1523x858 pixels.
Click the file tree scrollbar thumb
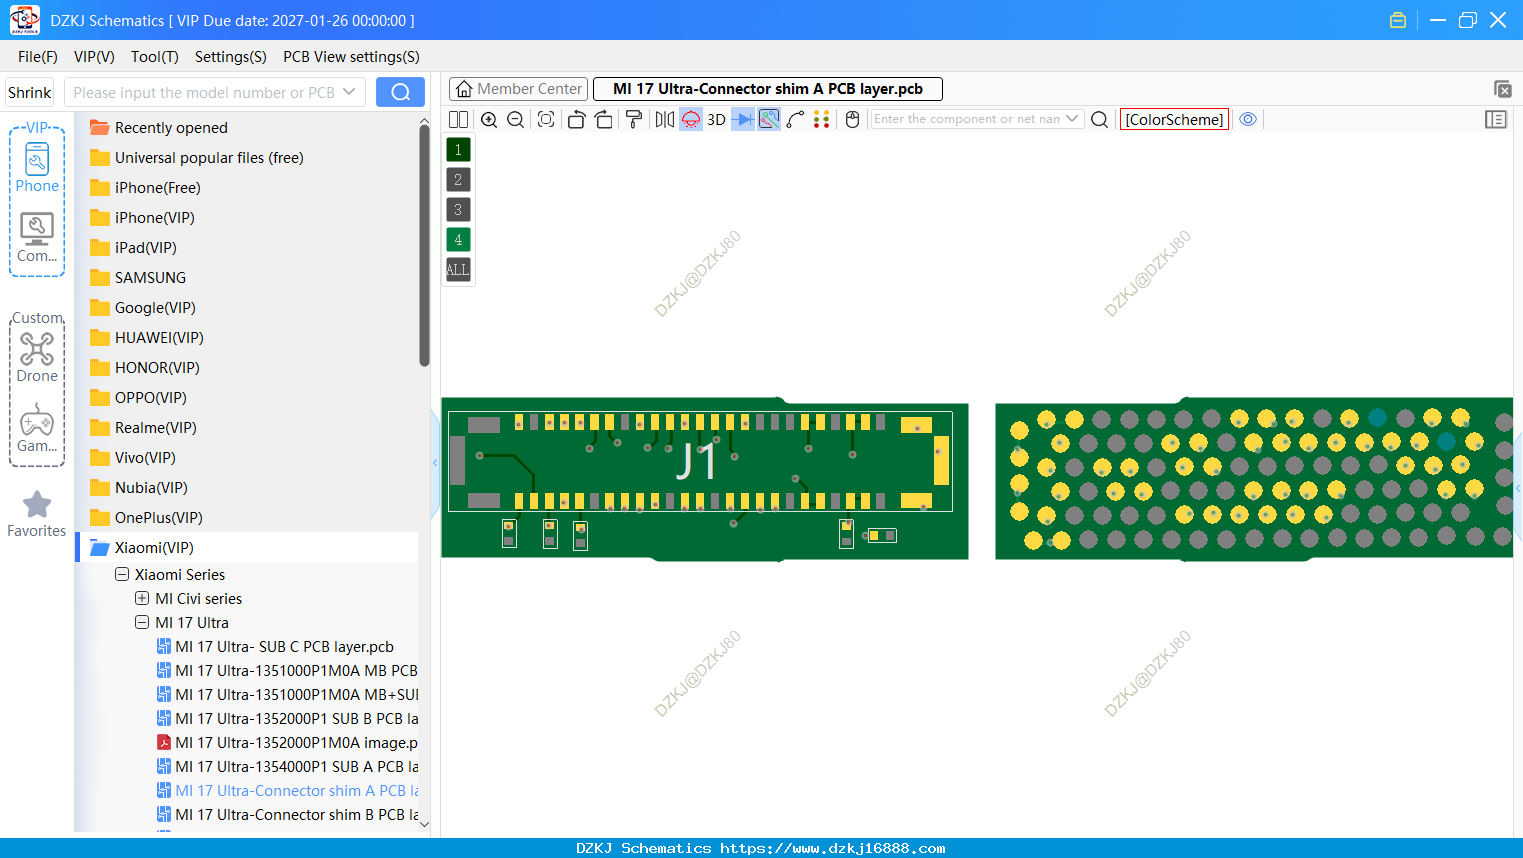(424, 247)
